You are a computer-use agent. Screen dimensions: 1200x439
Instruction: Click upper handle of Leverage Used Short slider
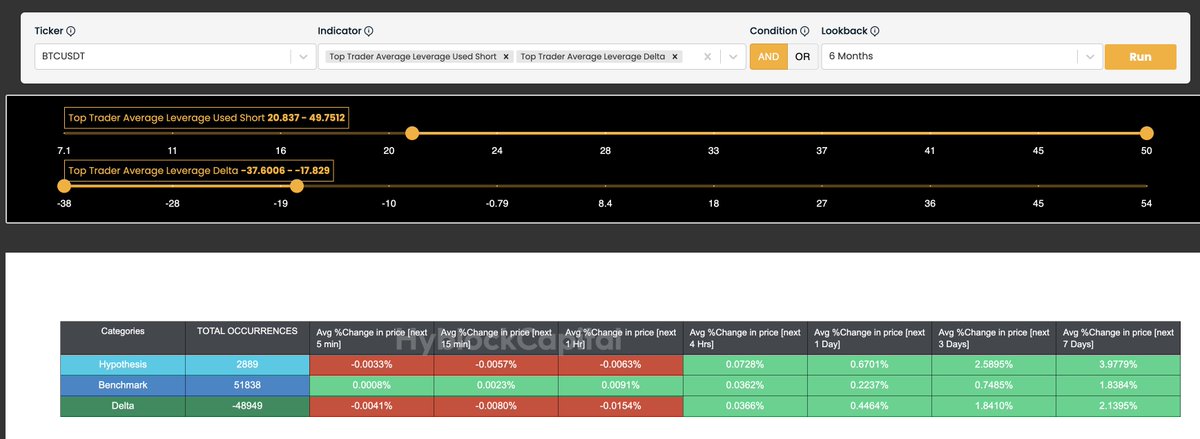(1147, 133)
